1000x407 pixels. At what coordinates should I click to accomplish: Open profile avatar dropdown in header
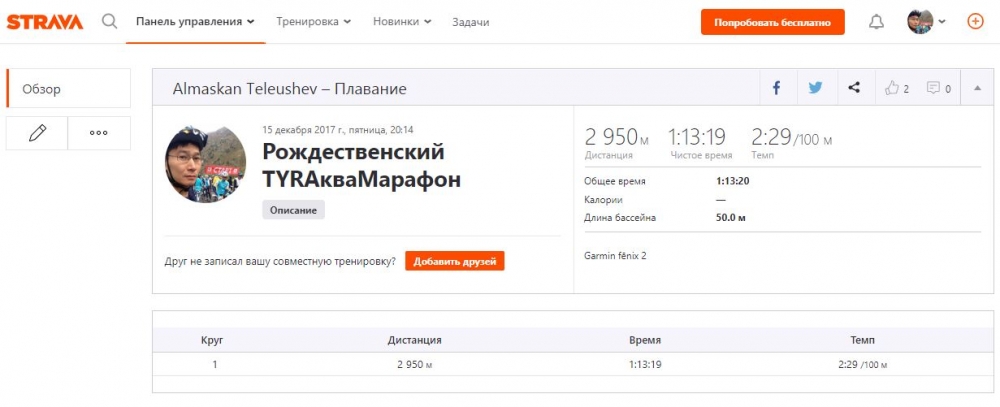926,21
